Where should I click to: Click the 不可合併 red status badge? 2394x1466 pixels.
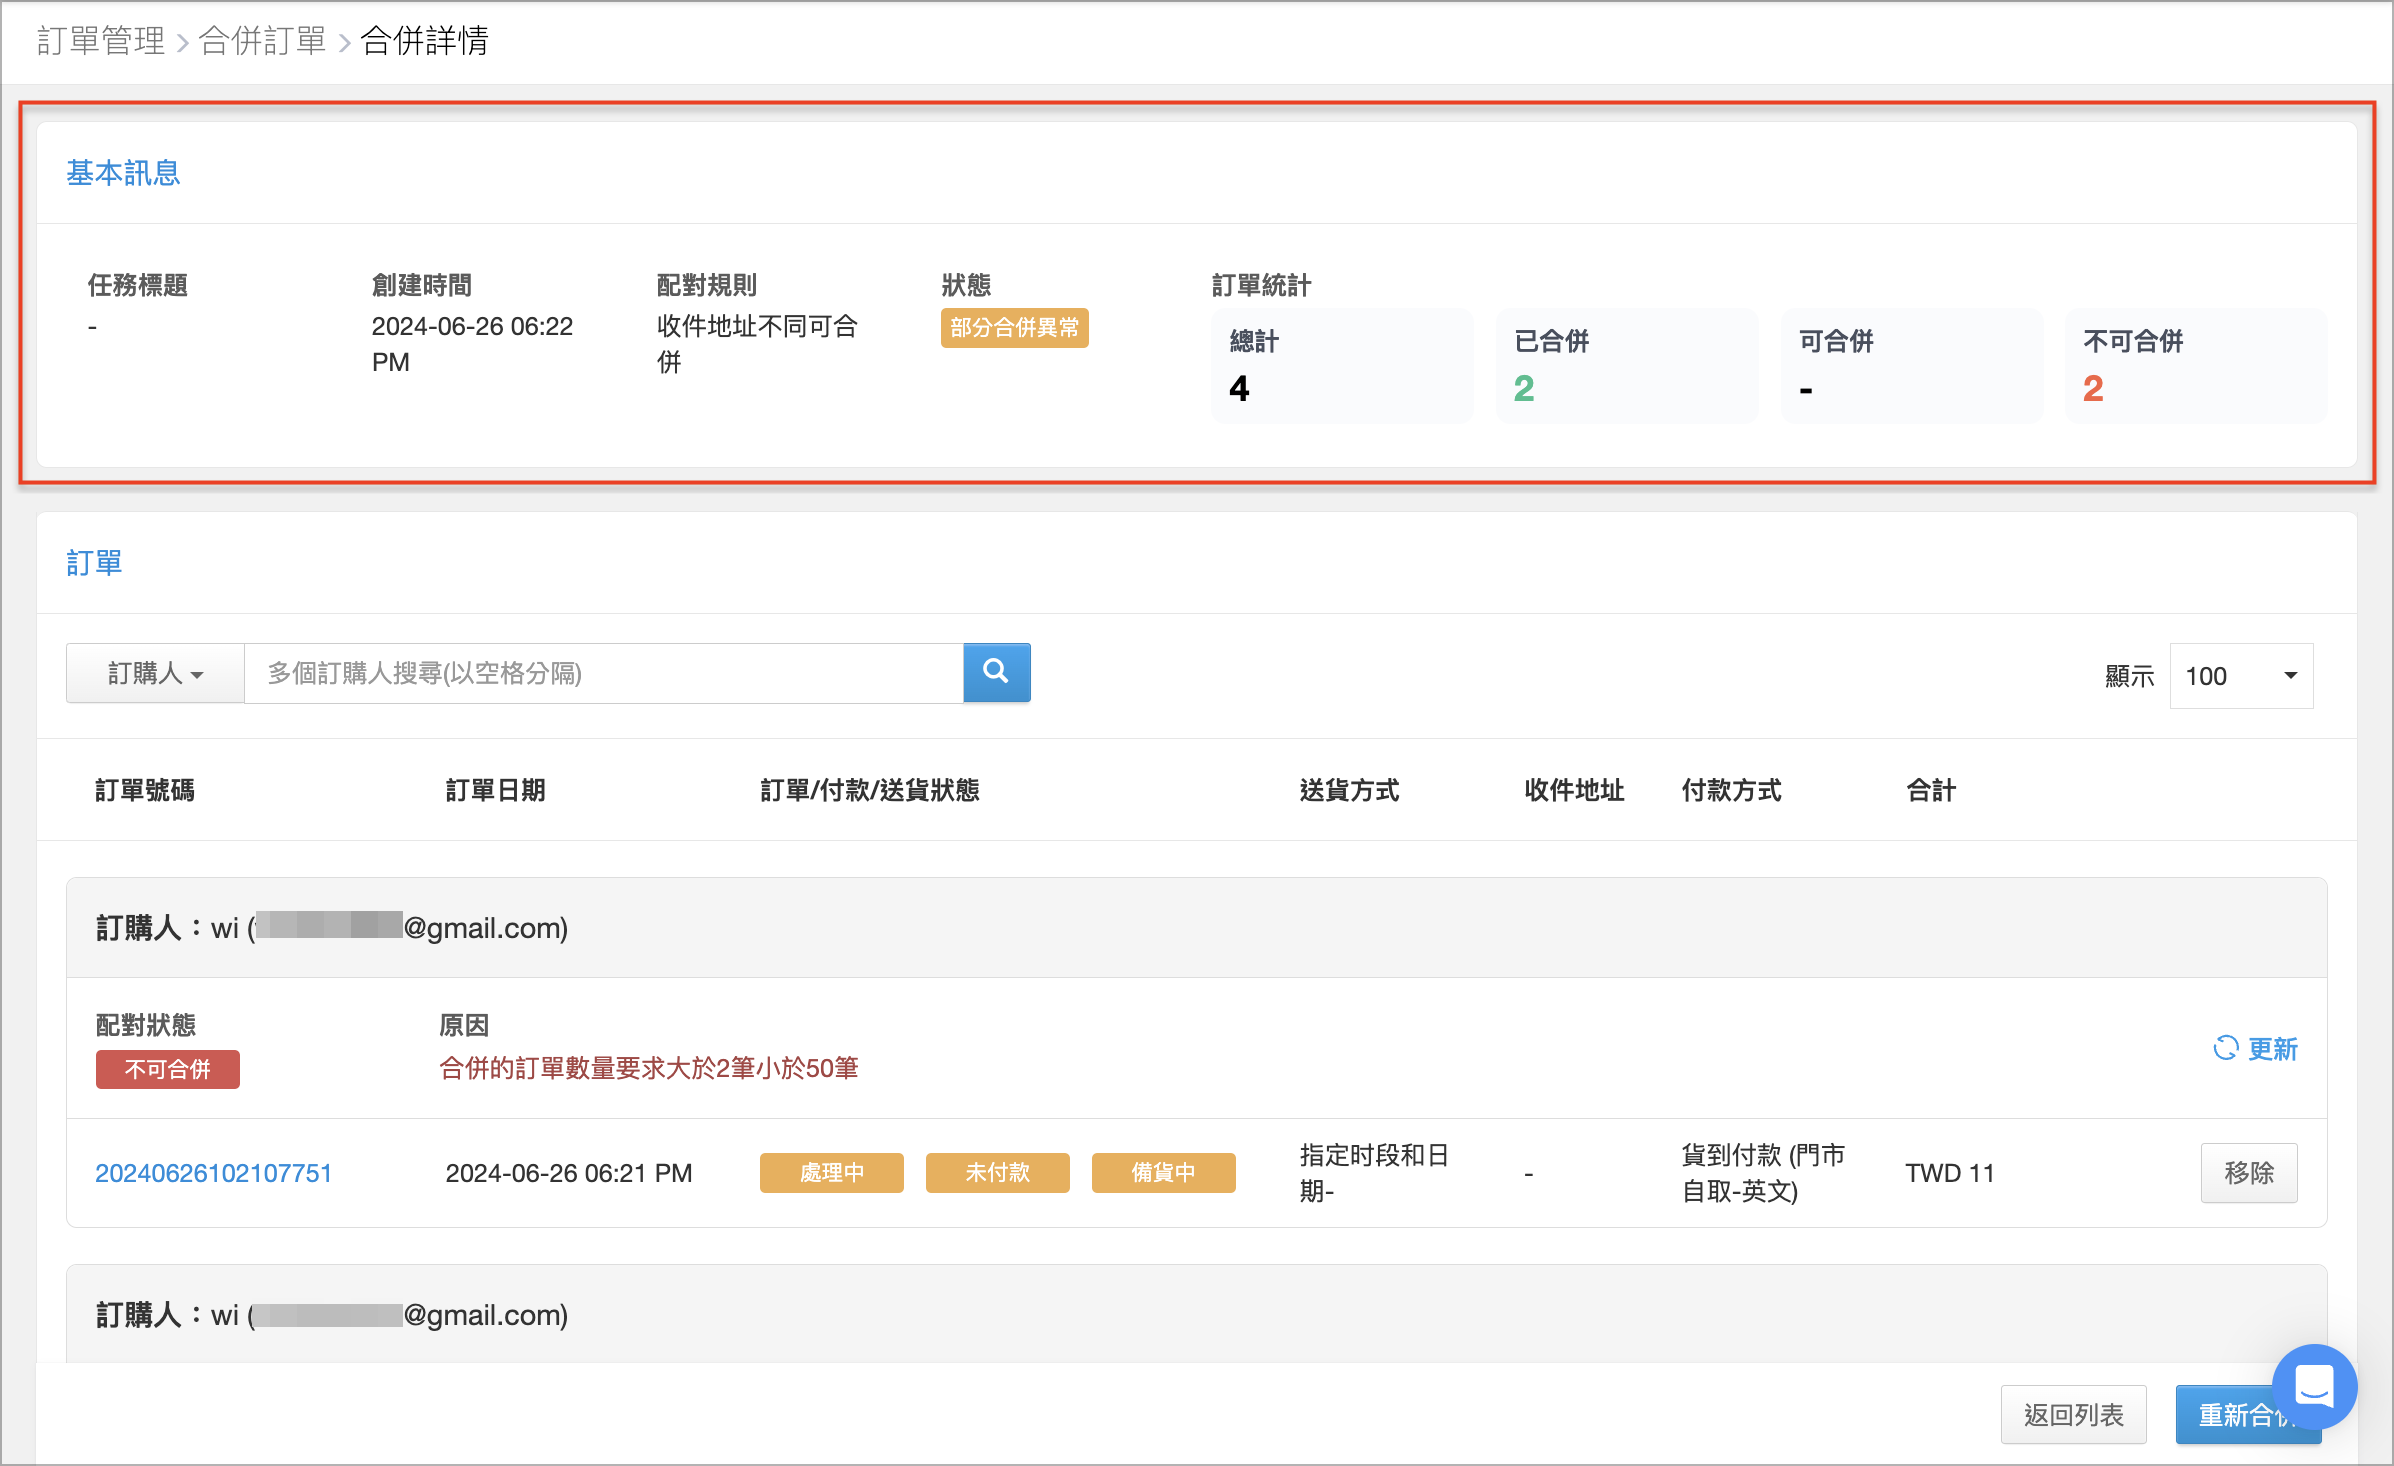tap(167, 1069)
